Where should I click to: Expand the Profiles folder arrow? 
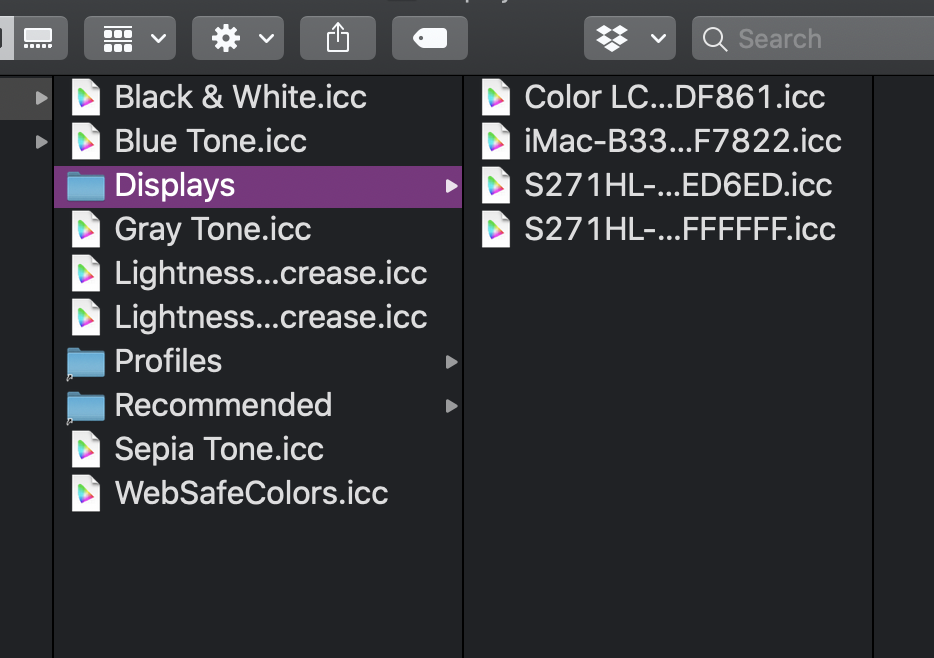click(x=452, y=362)
